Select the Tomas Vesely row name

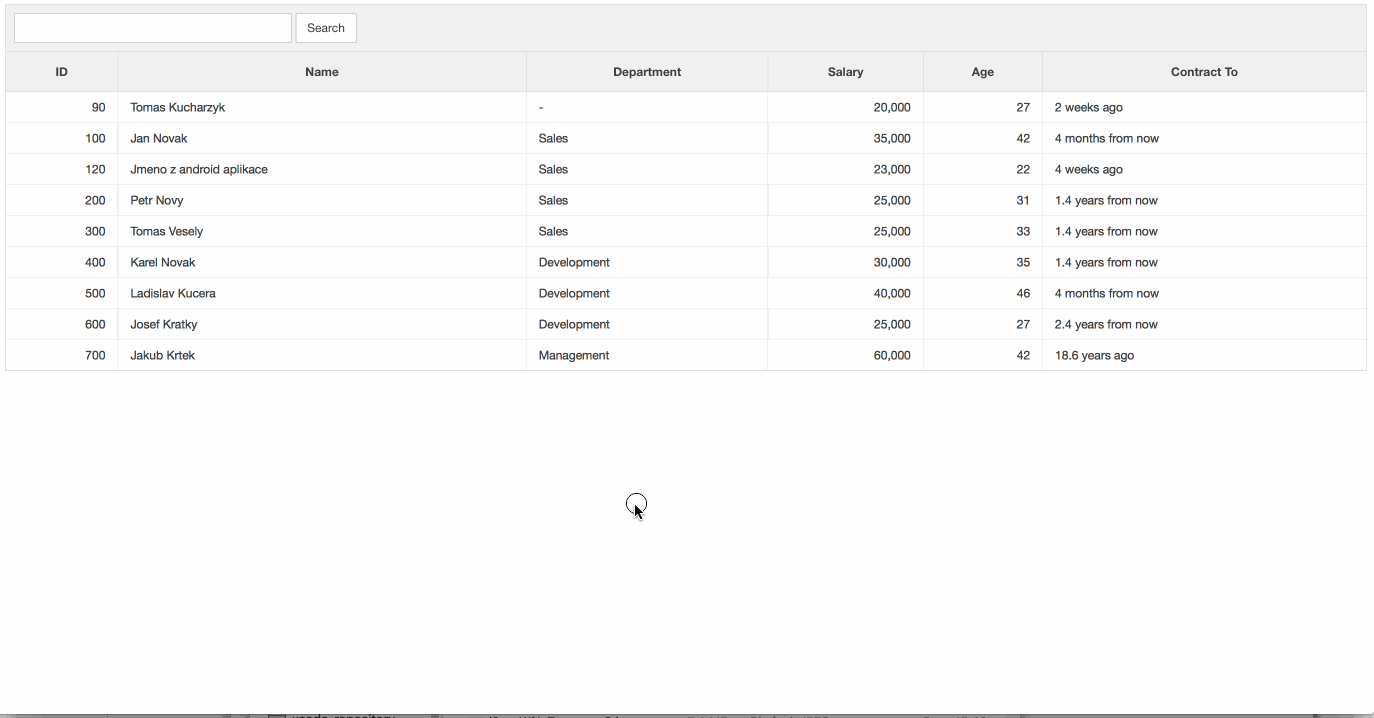pyautogui.click(x=167, y=231)
